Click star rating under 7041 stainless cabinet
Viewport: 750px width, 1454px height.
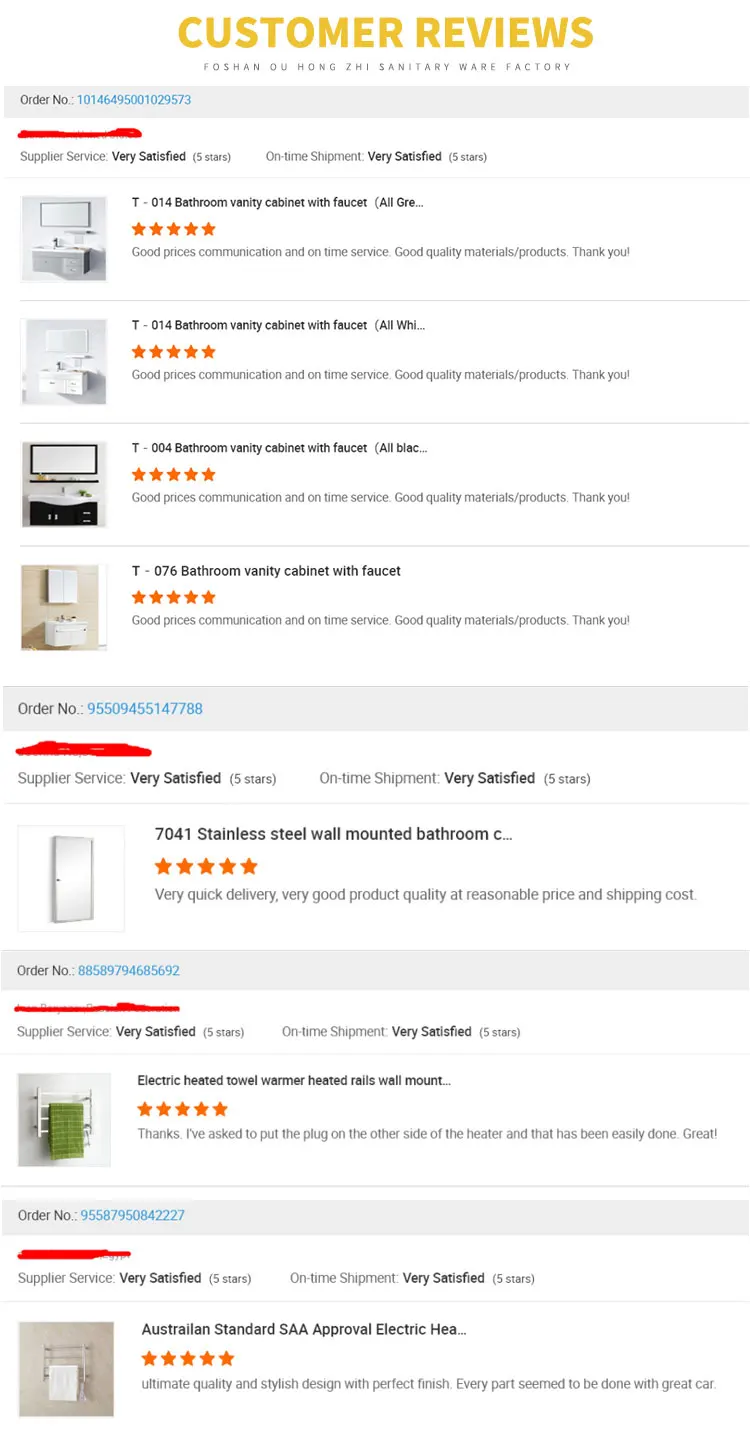click(x=206, y=866)
